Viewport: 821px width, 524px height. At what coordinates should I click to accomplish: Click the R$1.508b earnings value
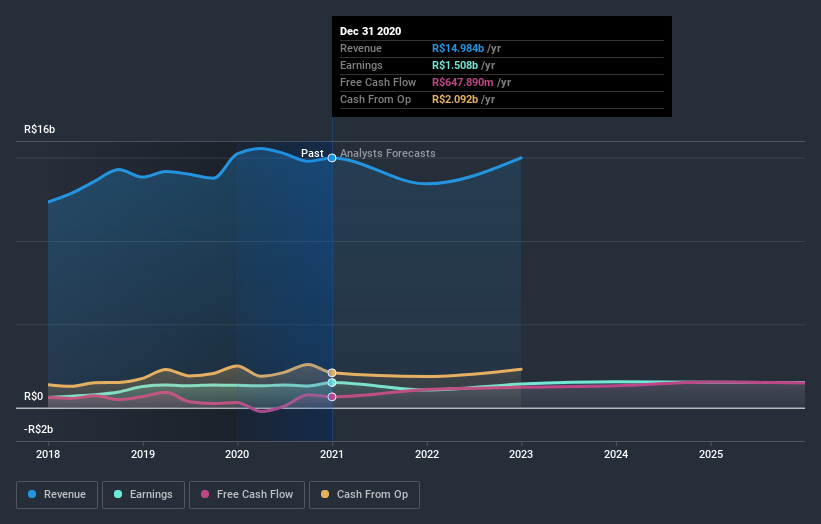[x=455, y=65]
